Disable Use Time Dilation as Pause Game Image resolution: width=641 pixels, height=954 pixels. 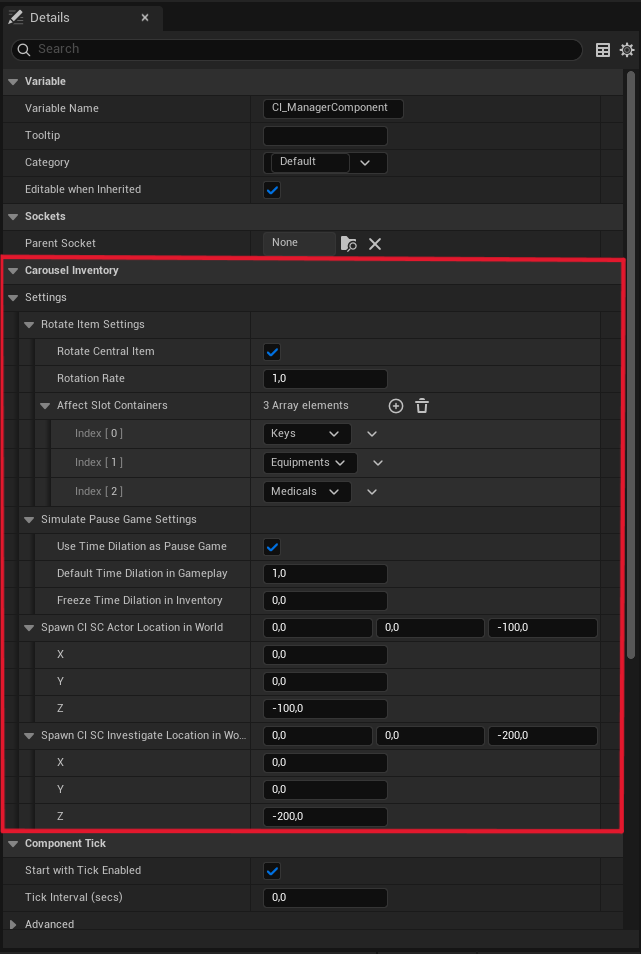pos(272,546)
